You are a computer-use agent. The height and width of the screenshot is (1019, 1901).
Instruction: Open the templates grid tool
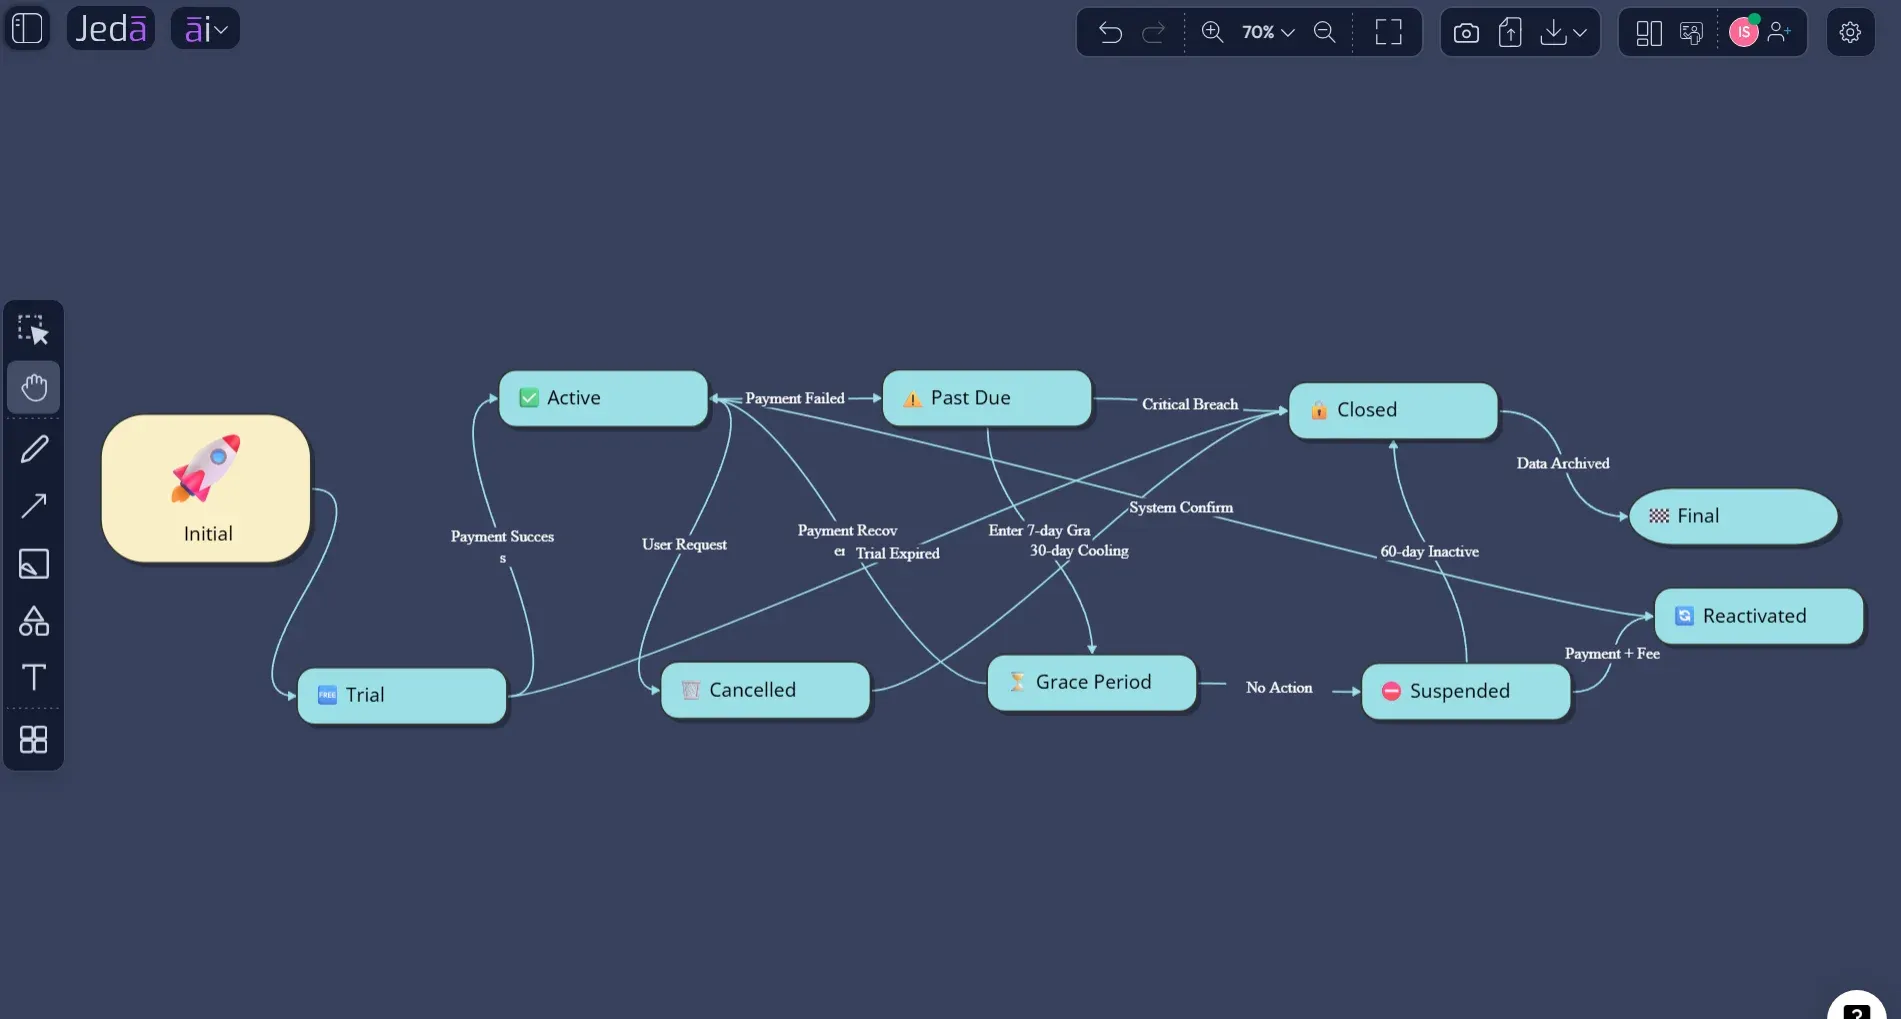click(x=34, y=740)
